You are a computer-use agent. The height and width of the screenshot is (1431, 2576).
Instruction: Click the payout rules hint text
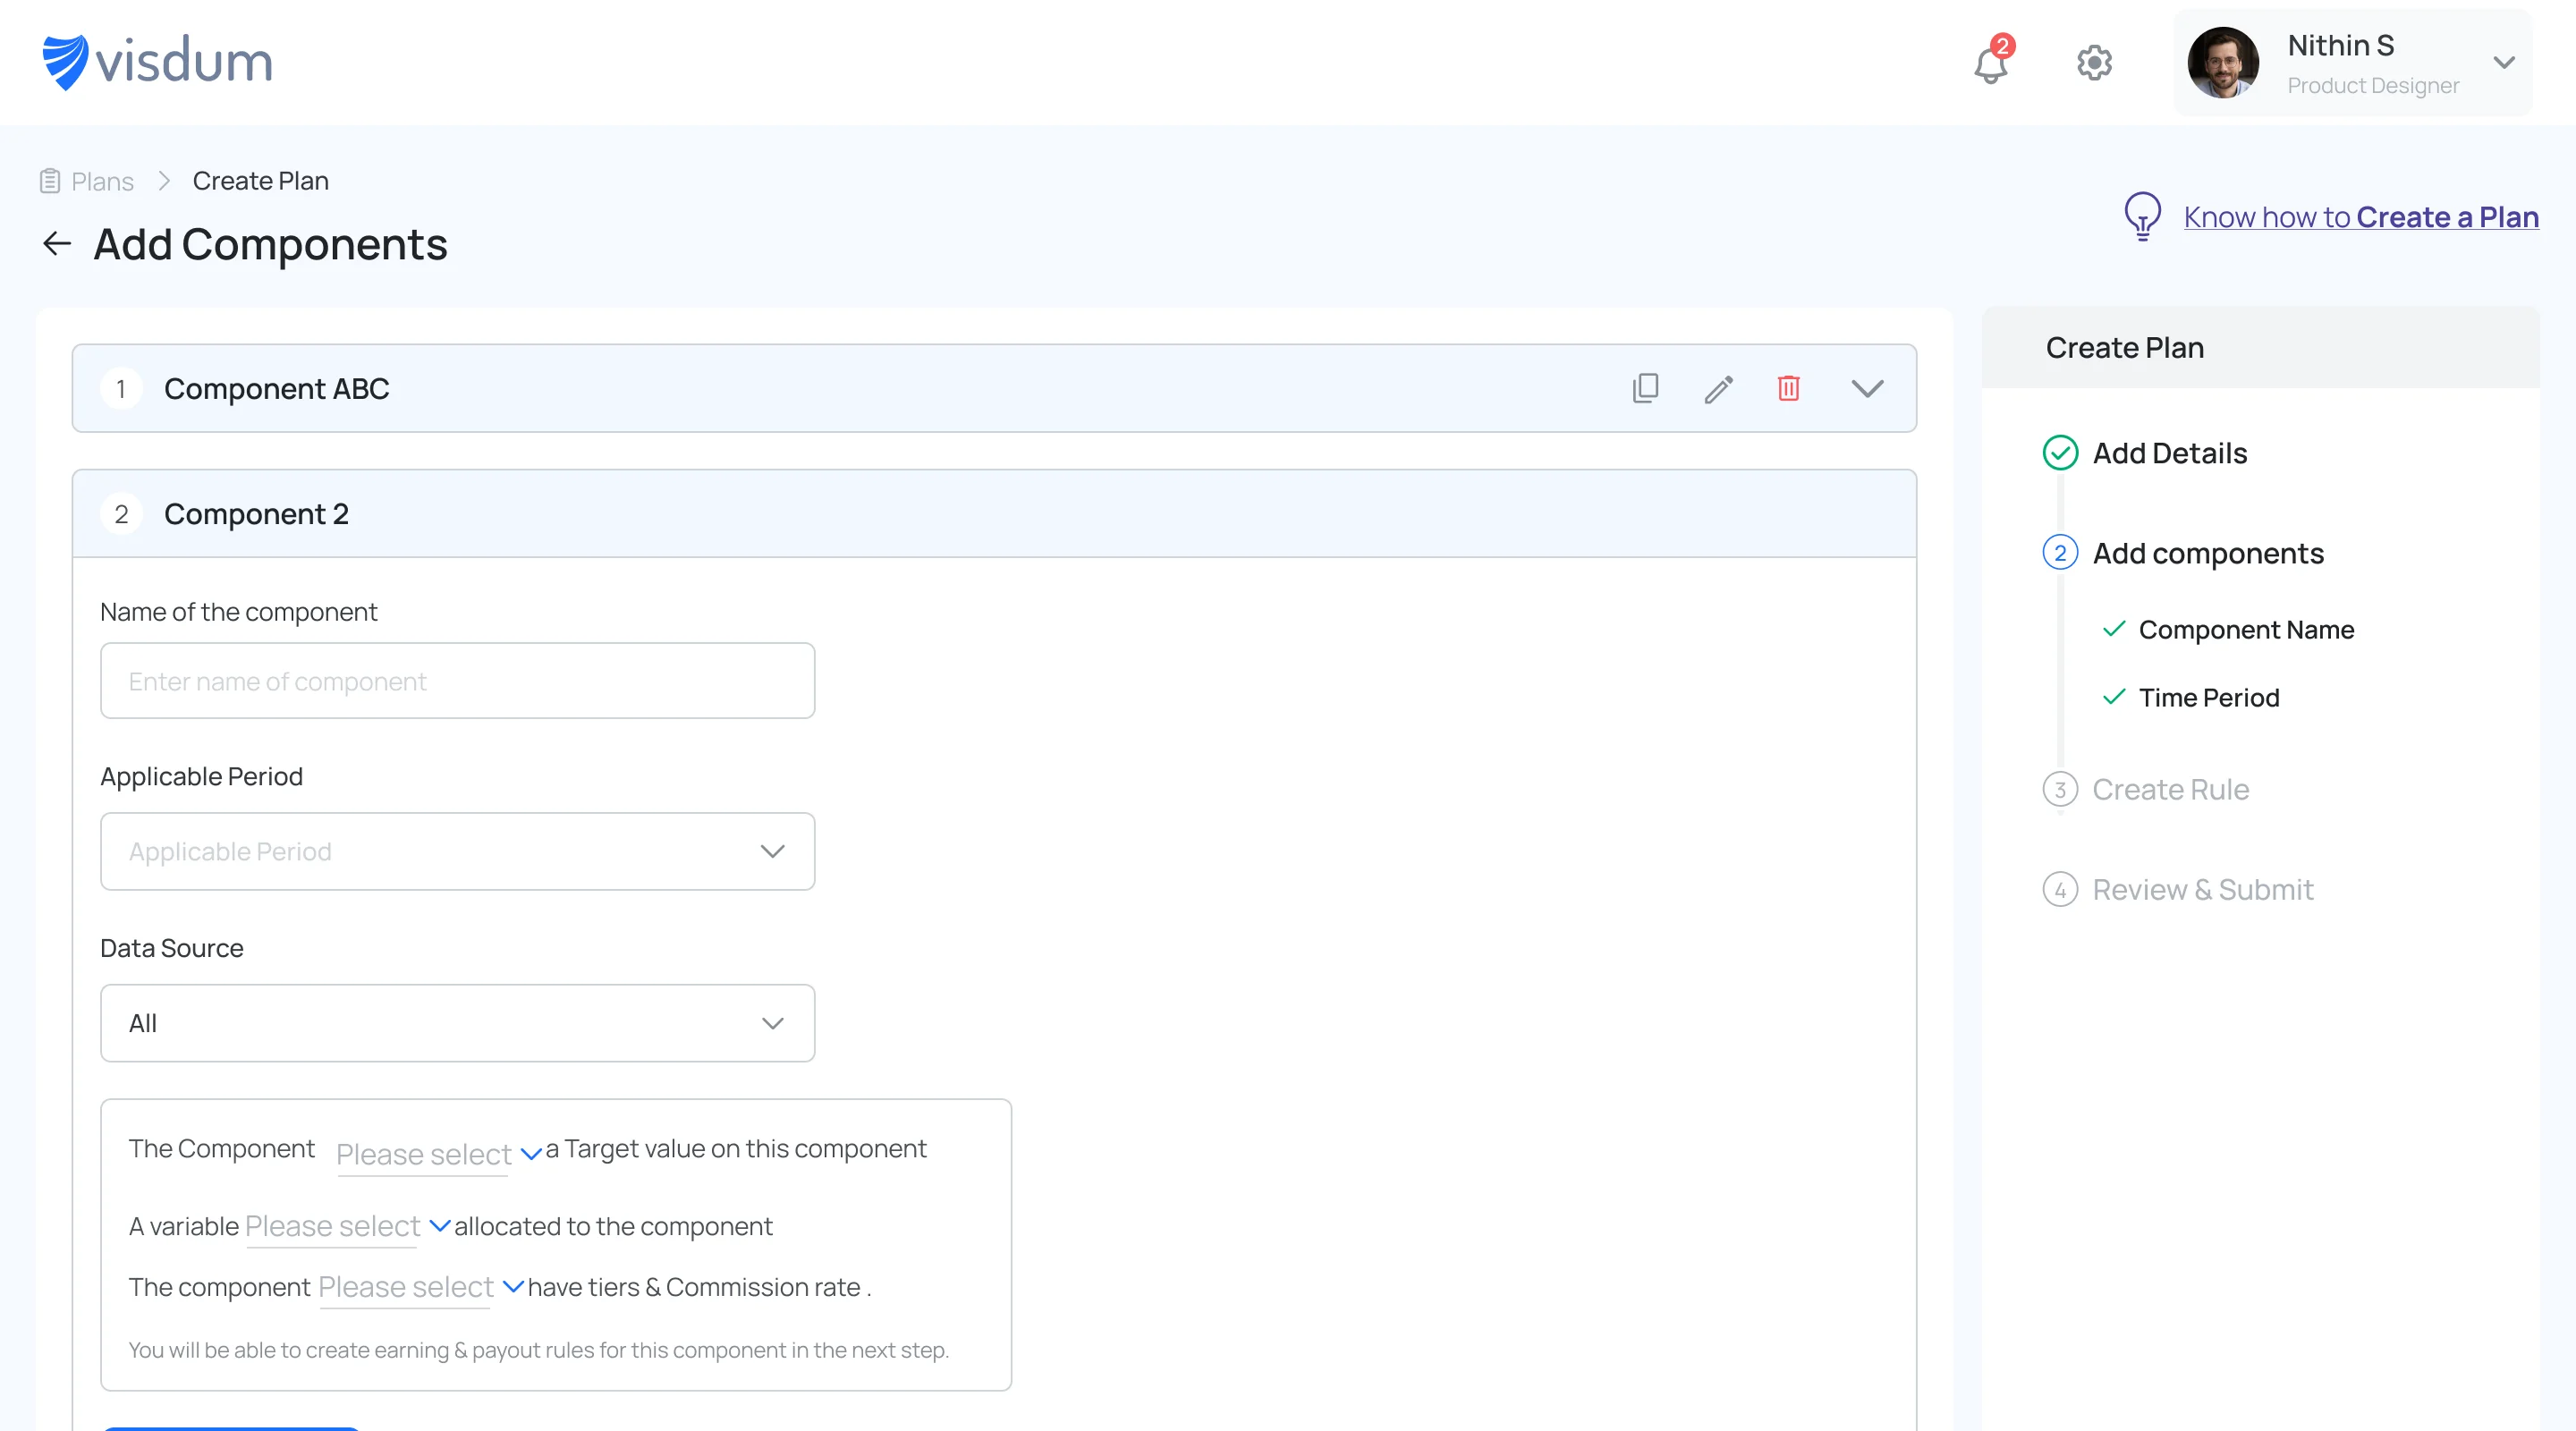(539, 1350)
